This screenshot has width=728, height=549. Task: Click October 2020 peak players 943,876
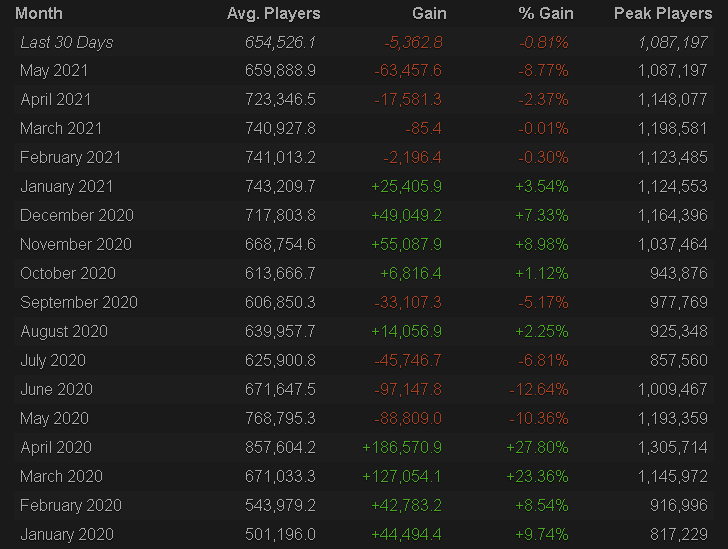679,274
